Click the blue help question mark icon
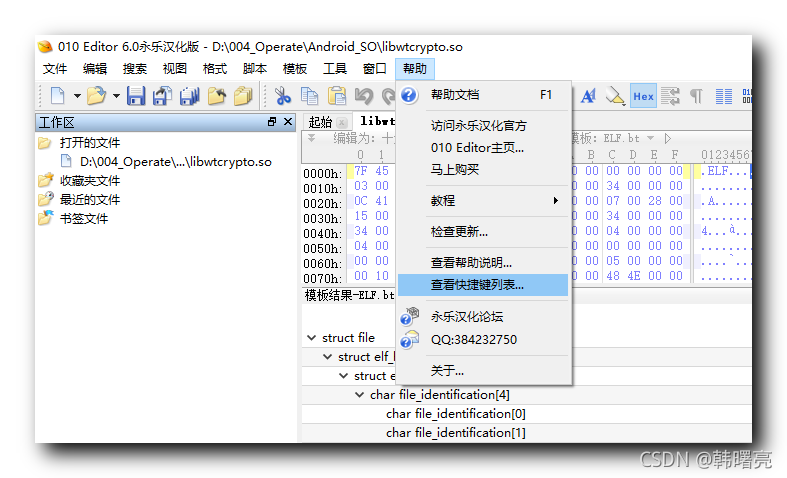 coord(409,95)
